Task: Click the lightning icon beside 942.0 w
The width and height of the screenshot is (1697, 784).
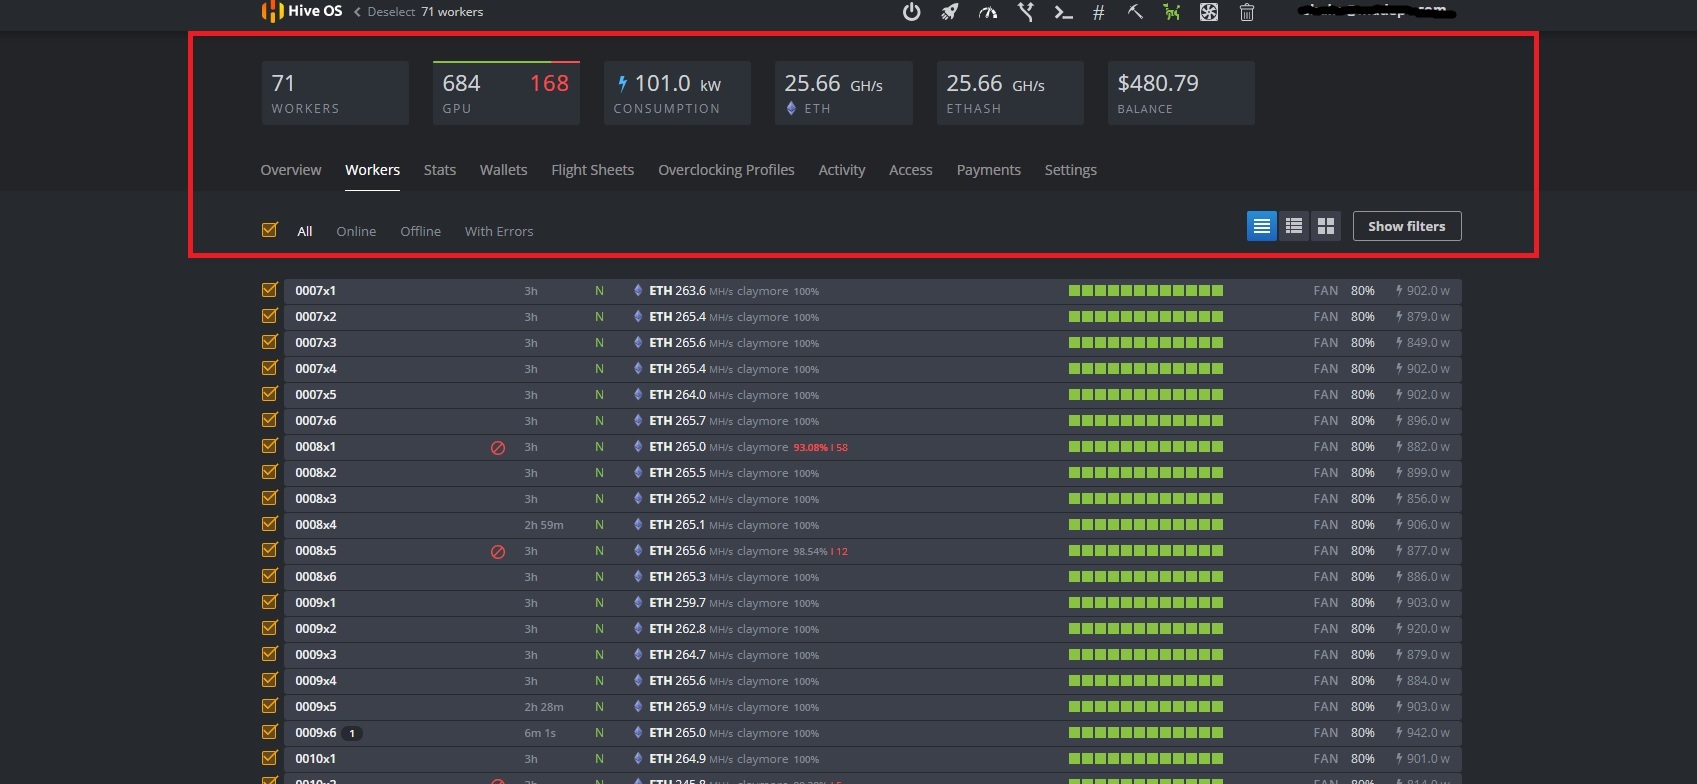Action: pos(1399,733)
